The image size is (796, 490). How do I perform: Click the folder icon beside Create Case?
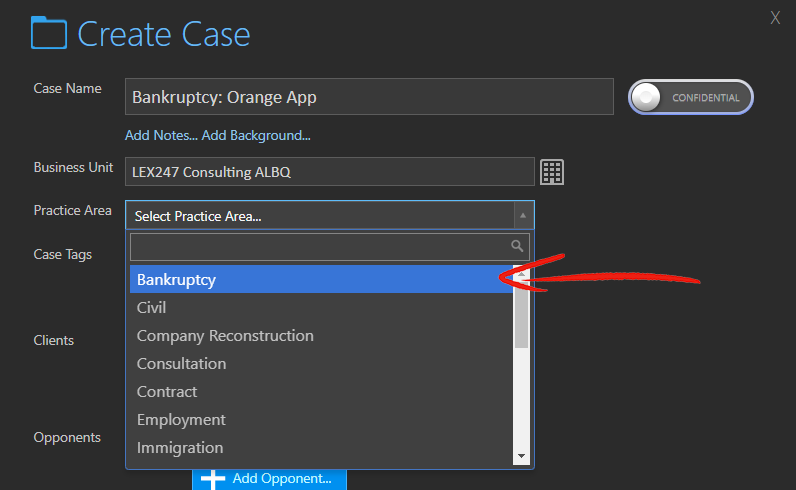(48, 33)
